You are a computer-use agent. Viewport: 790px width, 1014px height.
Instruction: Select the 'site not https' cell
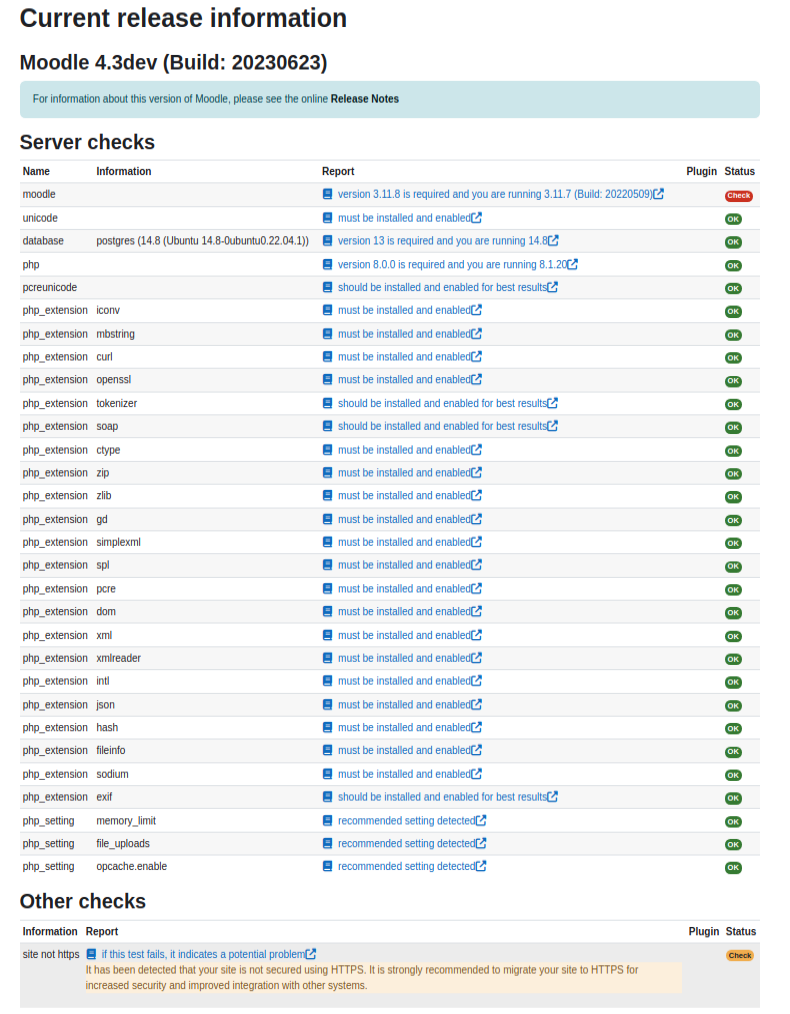coord(51,954)
